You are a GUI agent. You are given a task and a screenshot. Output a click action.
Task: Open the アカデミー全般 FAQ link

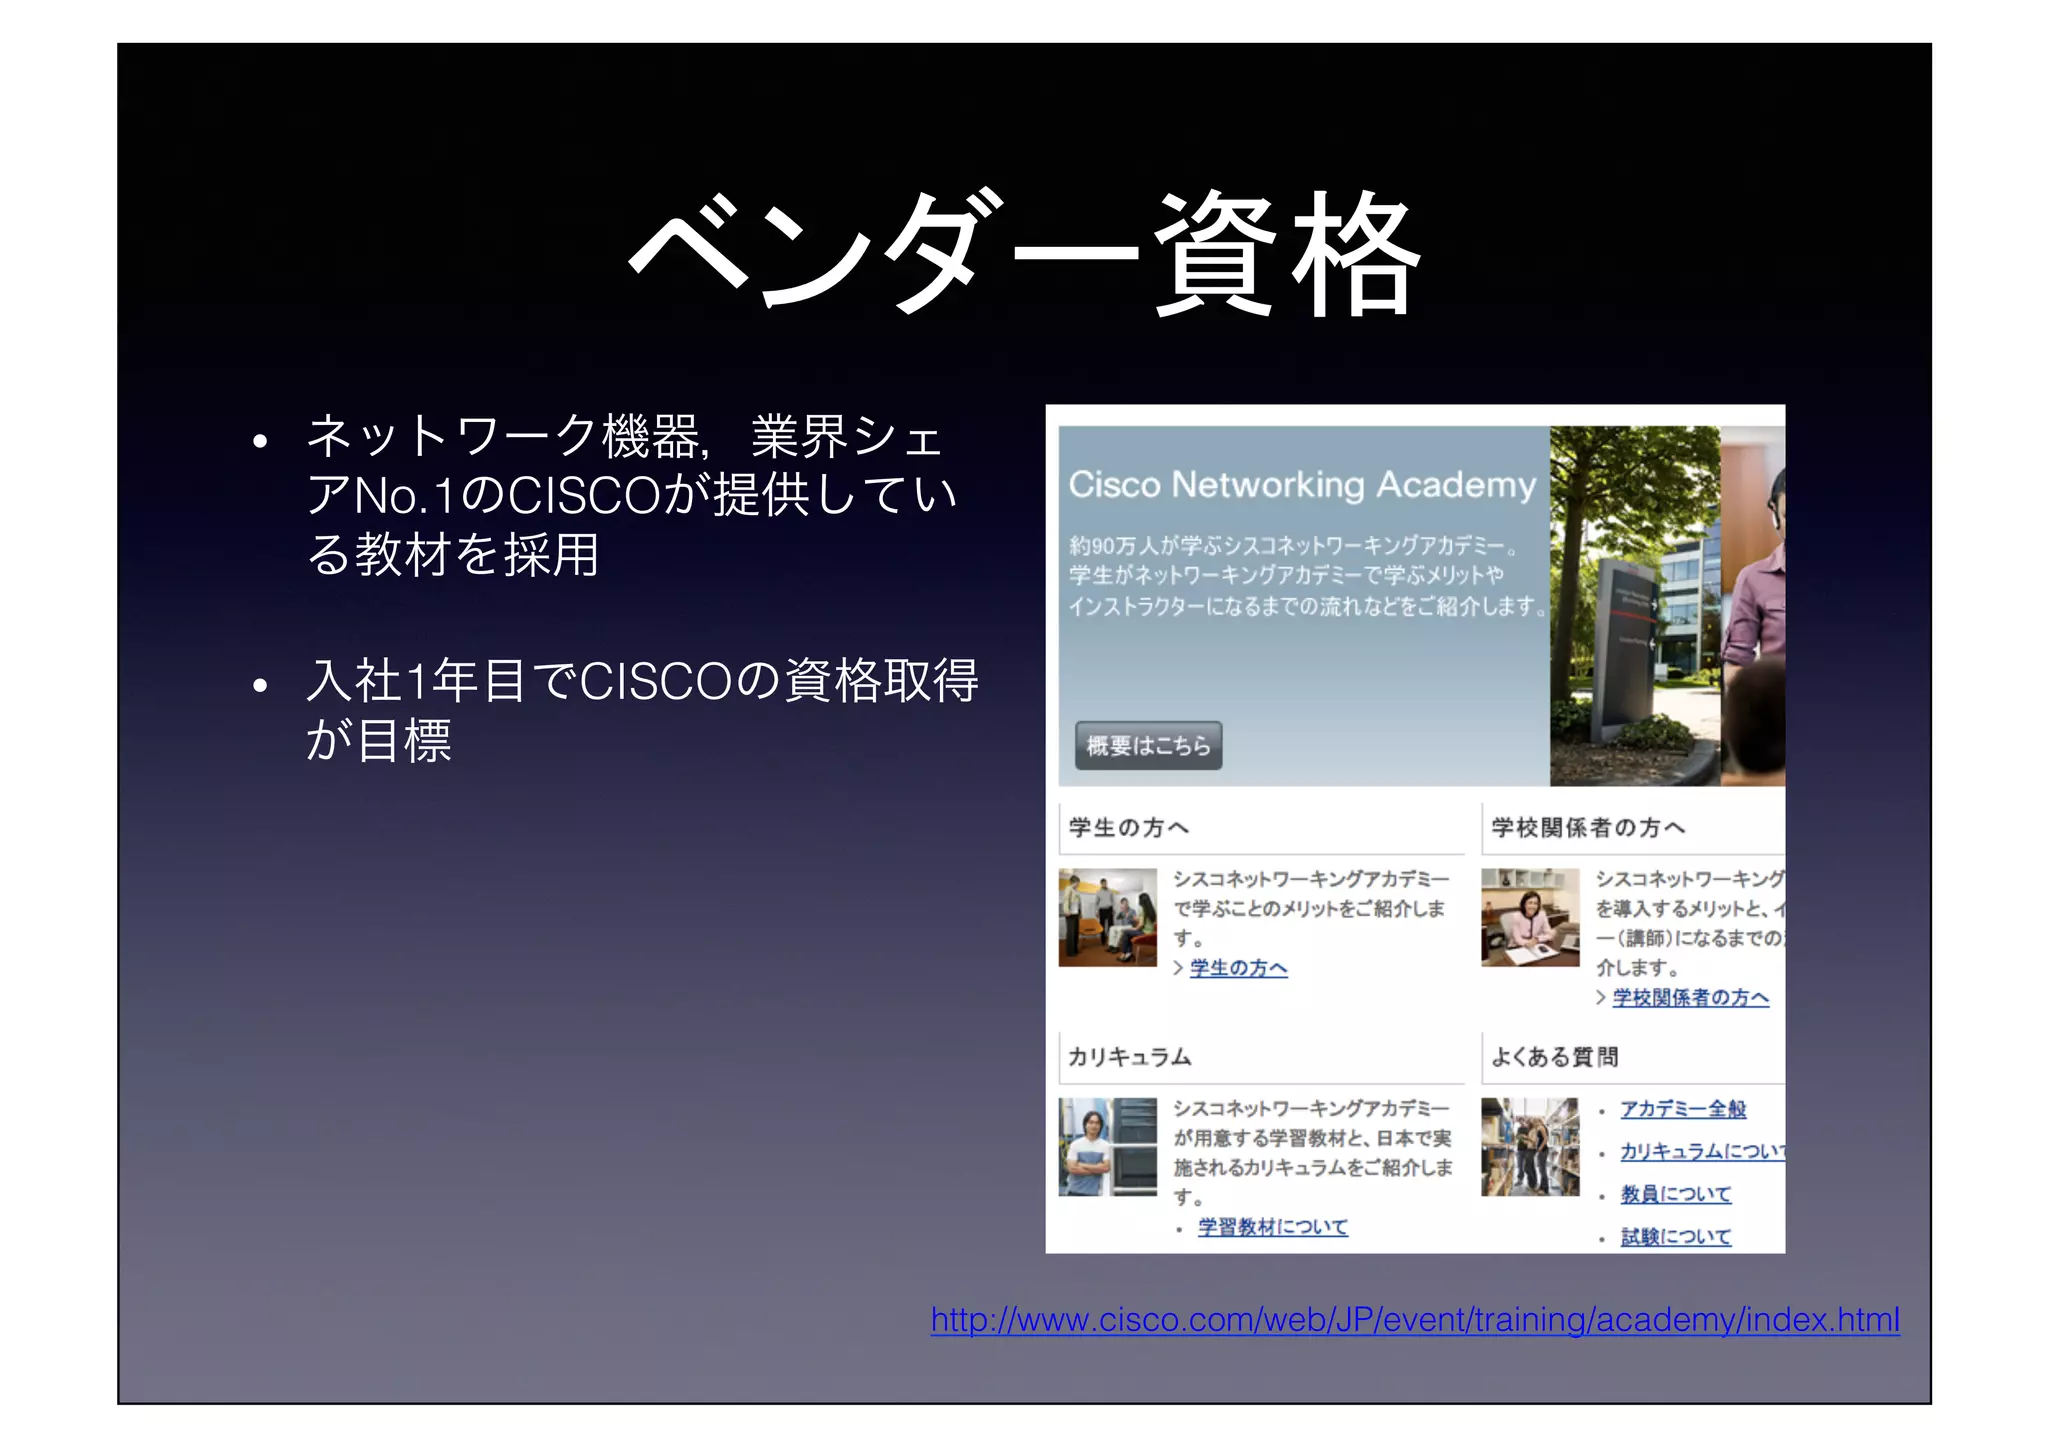pyautogui.click(x=1683, y=1109)
